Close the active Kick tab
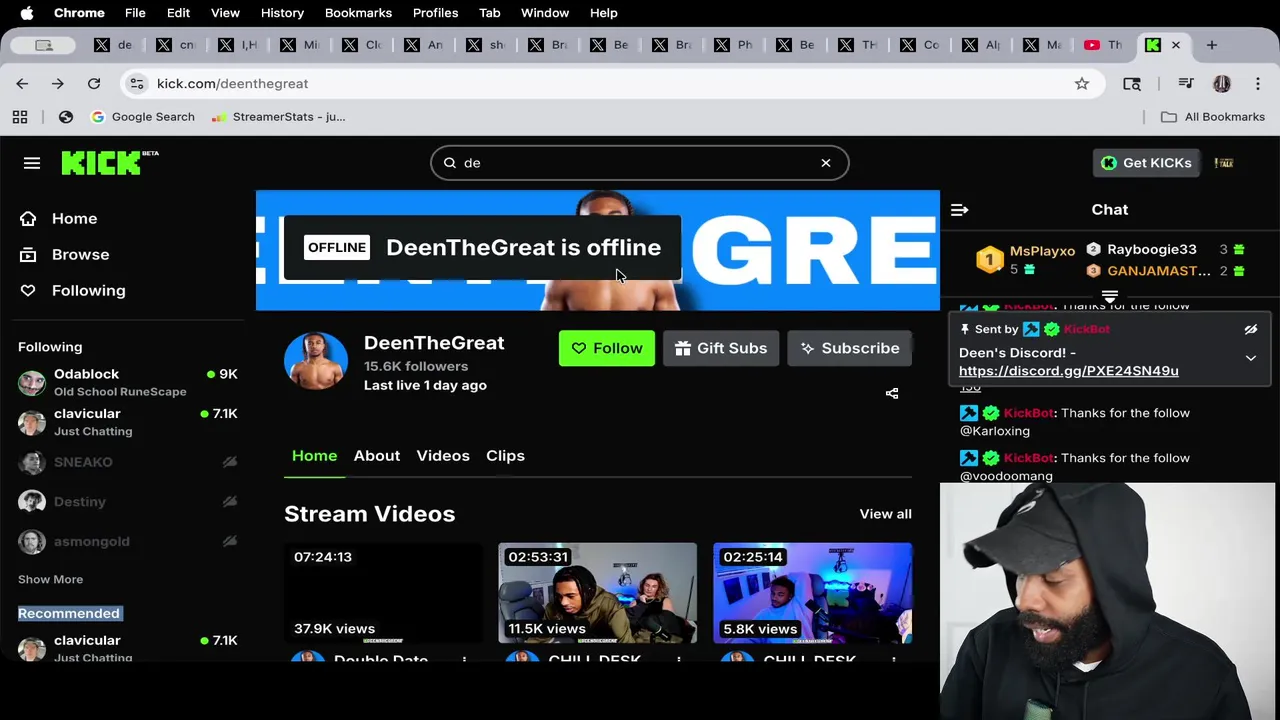This screenshot has height=720, width=1280. click(1176, 45)
